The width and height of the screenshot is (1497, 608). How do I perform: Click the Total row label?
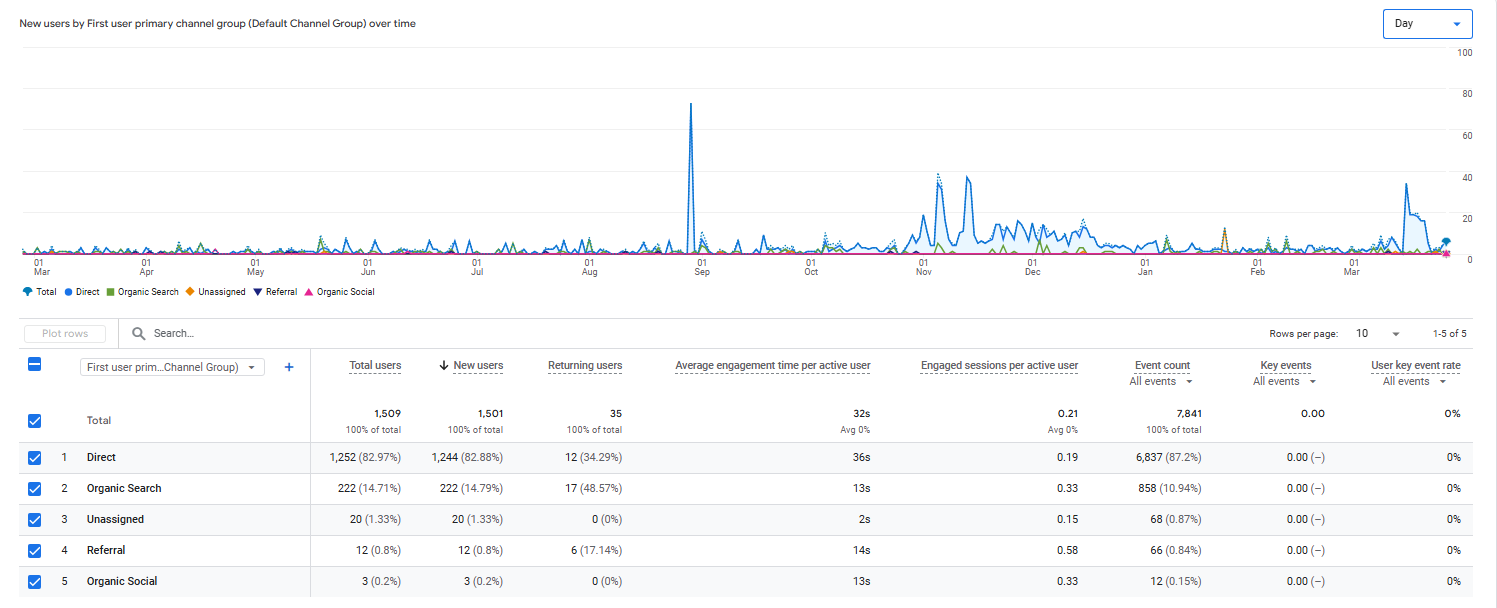[99, 421]
